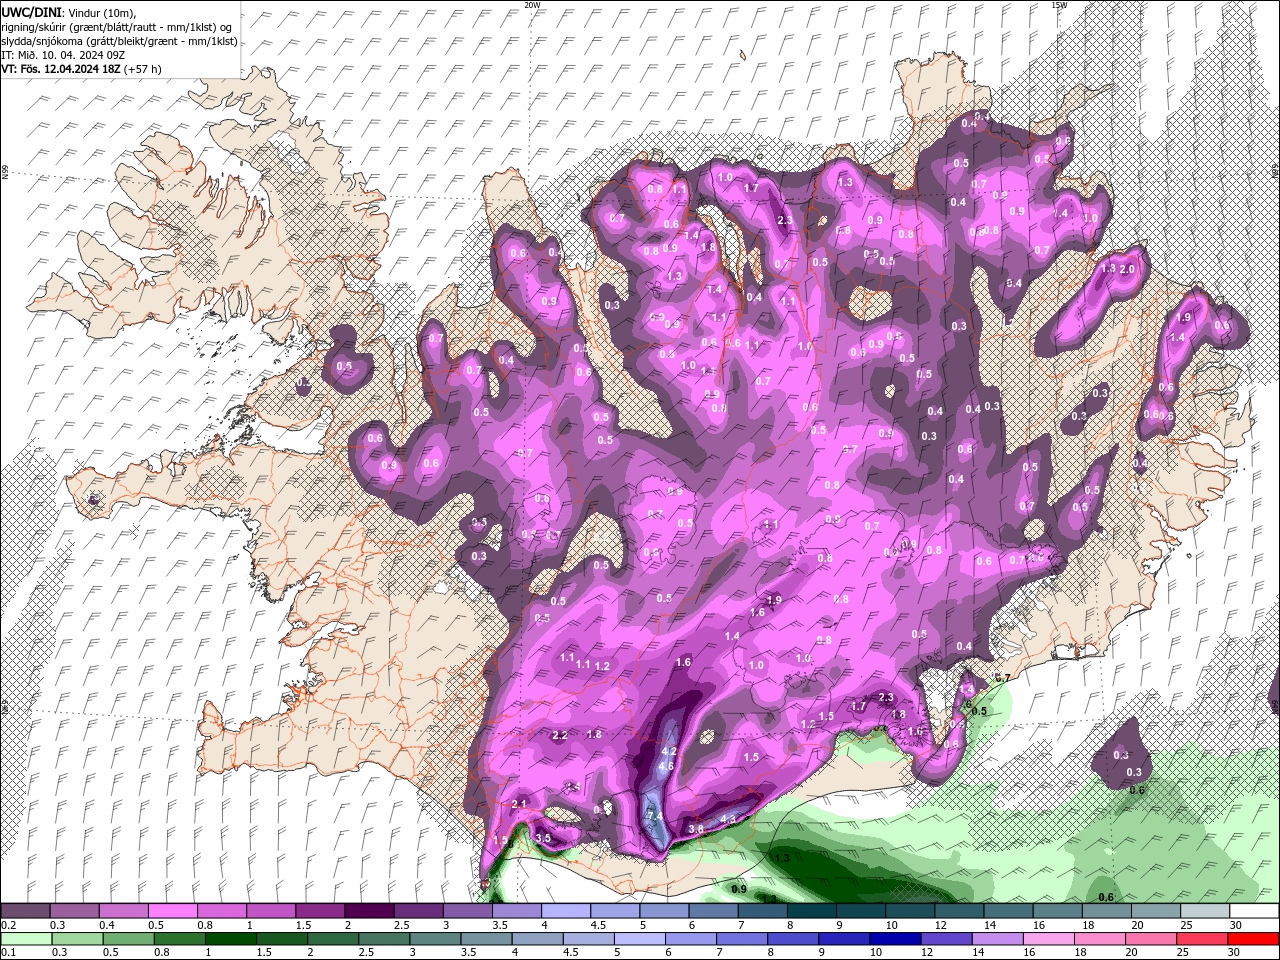Image resolution: width=1280 pixels, height=960 pixels.
Task: Click the 4.3 precipitation value near south coast
Action: tap(728, 819)
